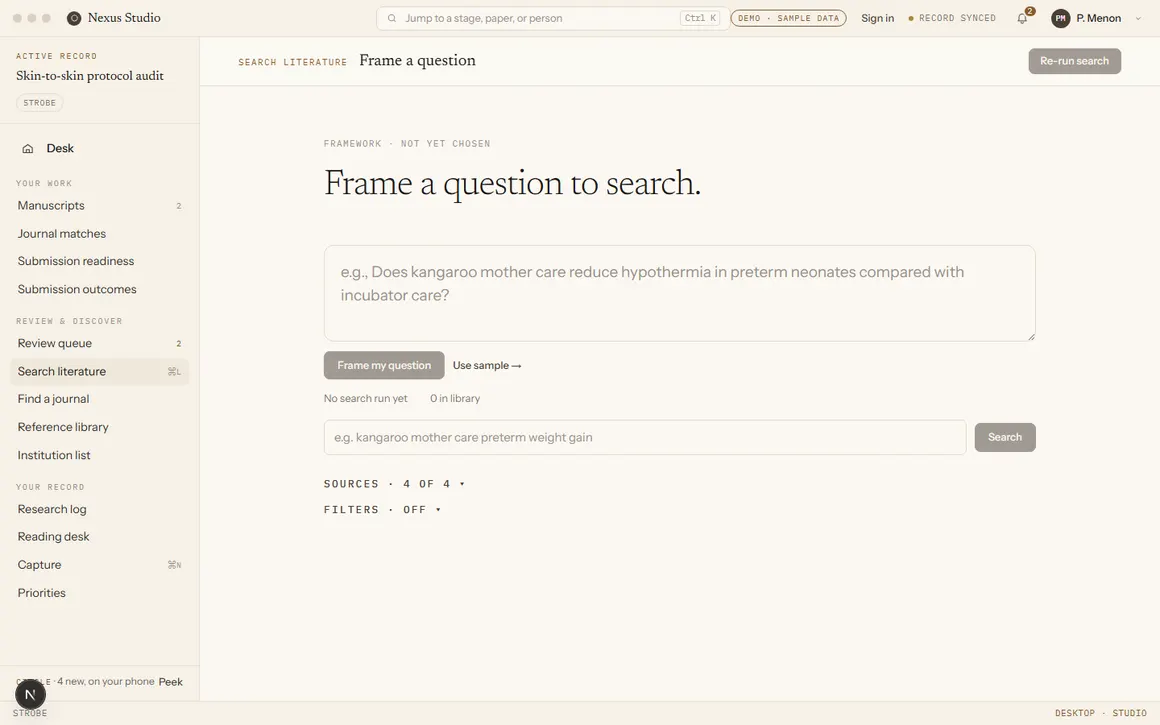Image resolution: width=1160 pixels, height=725 pixels.
Task: Click the No search run yet text
Action: [x=365, y=399]
